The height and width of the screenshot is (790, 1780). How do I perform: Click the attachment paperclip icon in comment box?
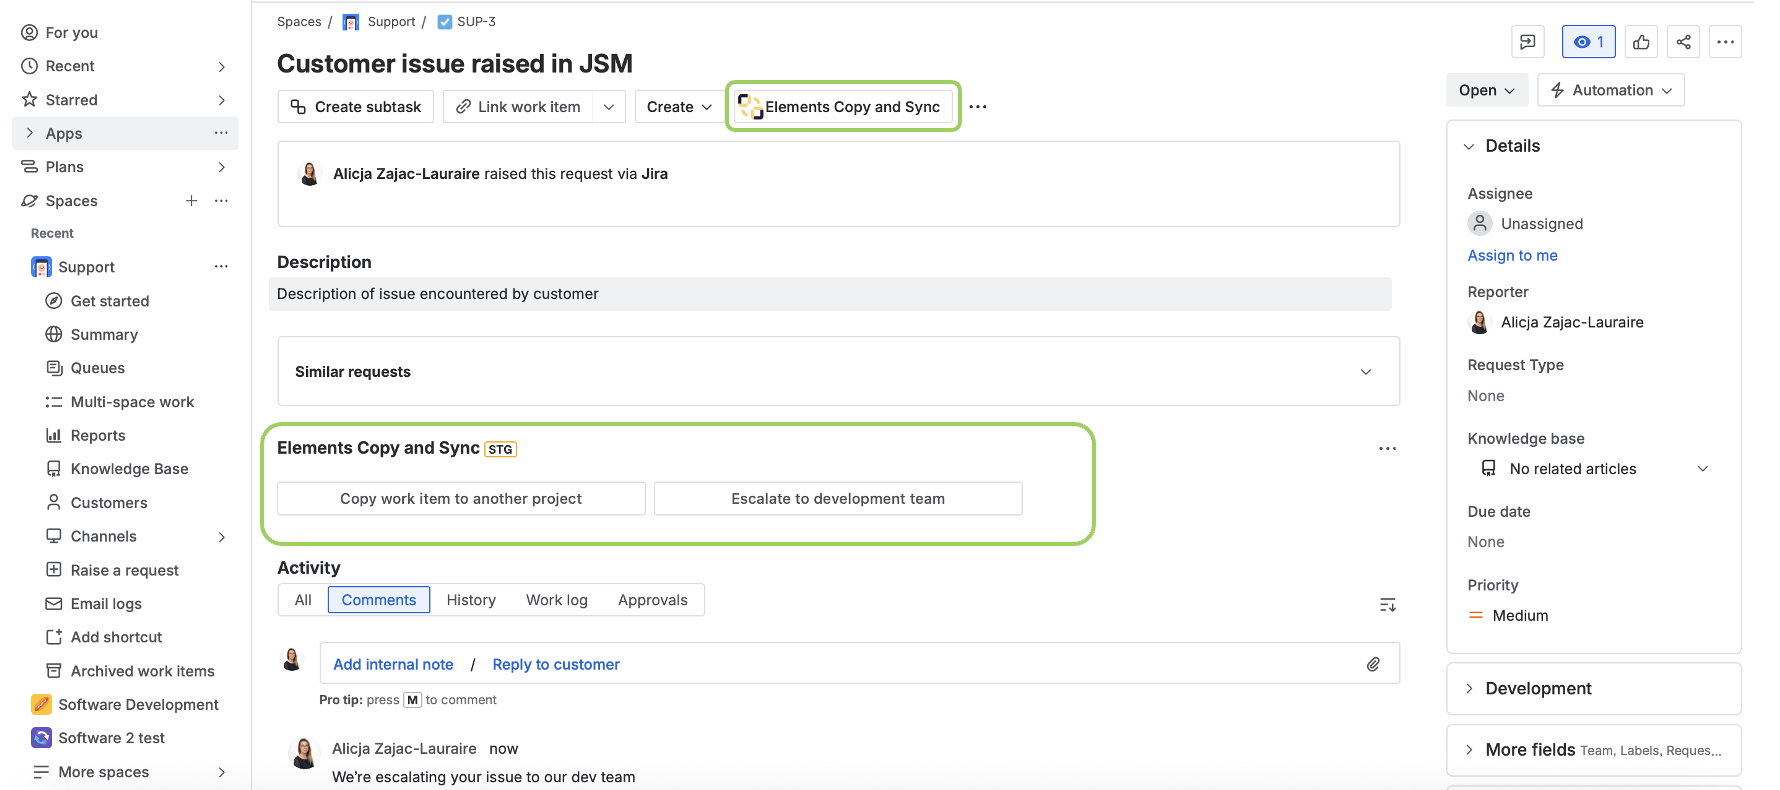(x=1373, y=664)
